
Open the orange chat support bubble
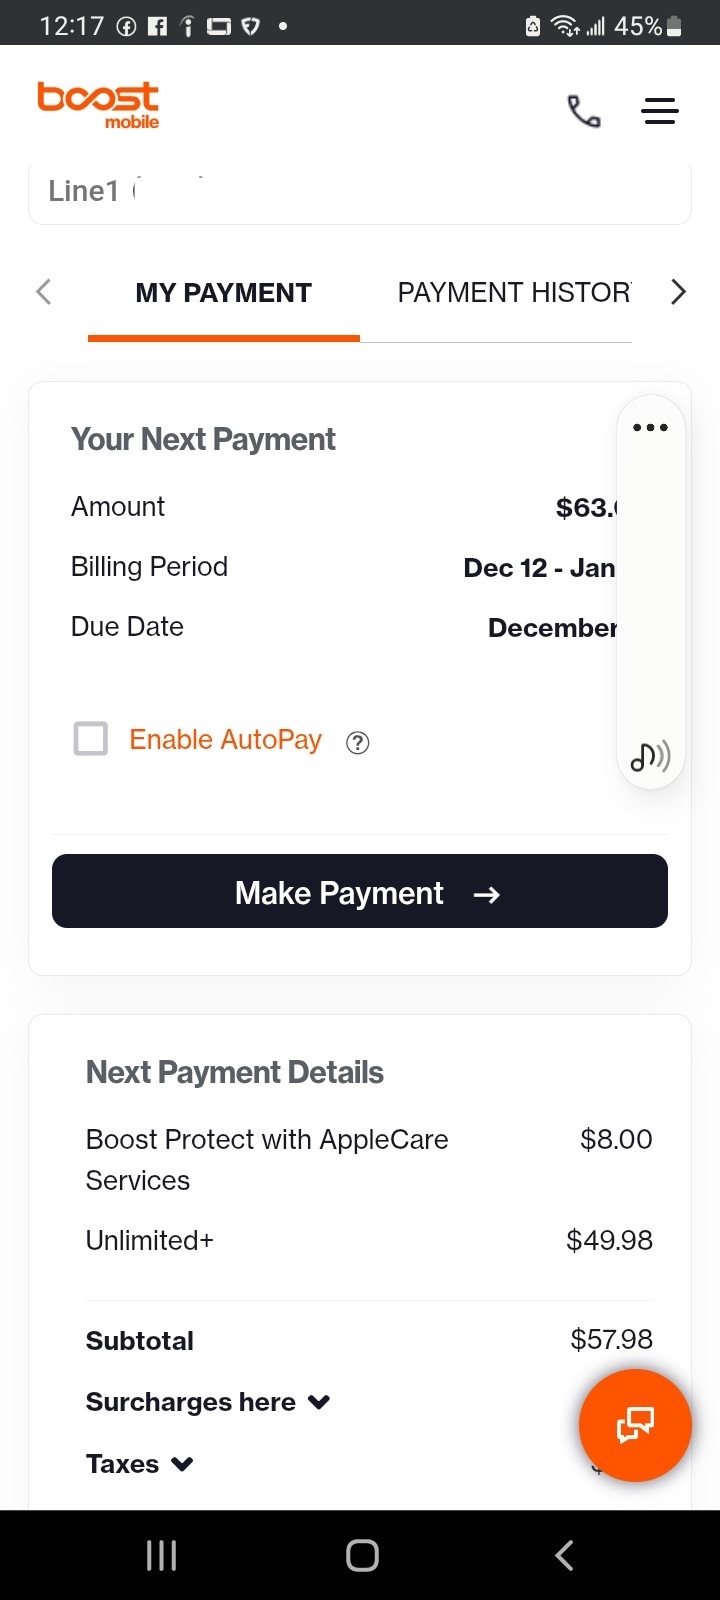[x=635, y=1425]
